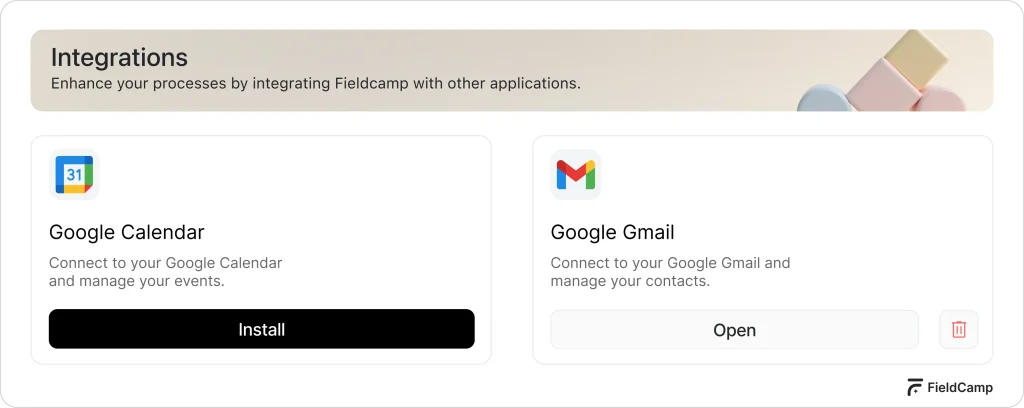Viewport: 1024px width, 408px height.
Task: Click 'Connect to your Google Gmail and' line
Action: click(x=670, y=263)
